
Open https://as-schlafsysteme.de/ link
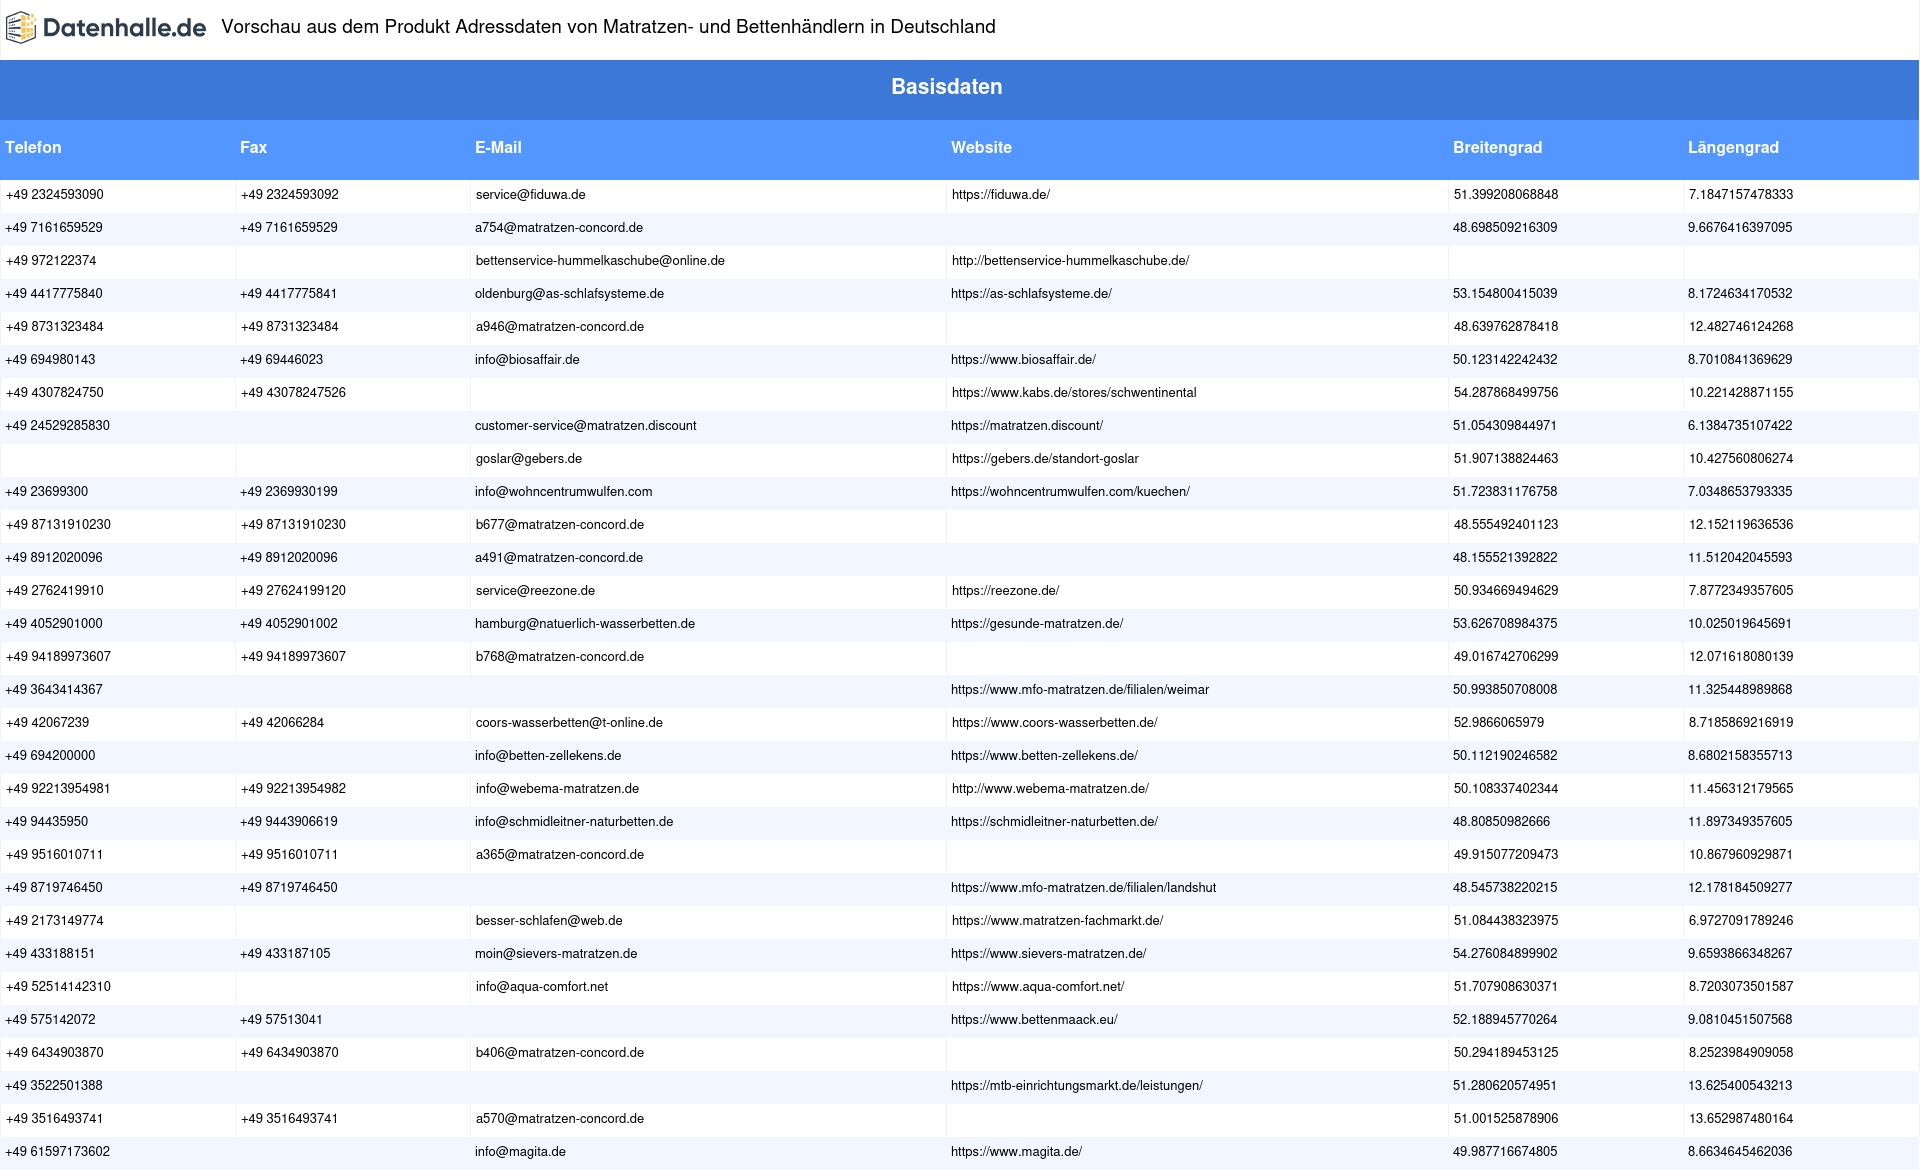(1031, 294)
